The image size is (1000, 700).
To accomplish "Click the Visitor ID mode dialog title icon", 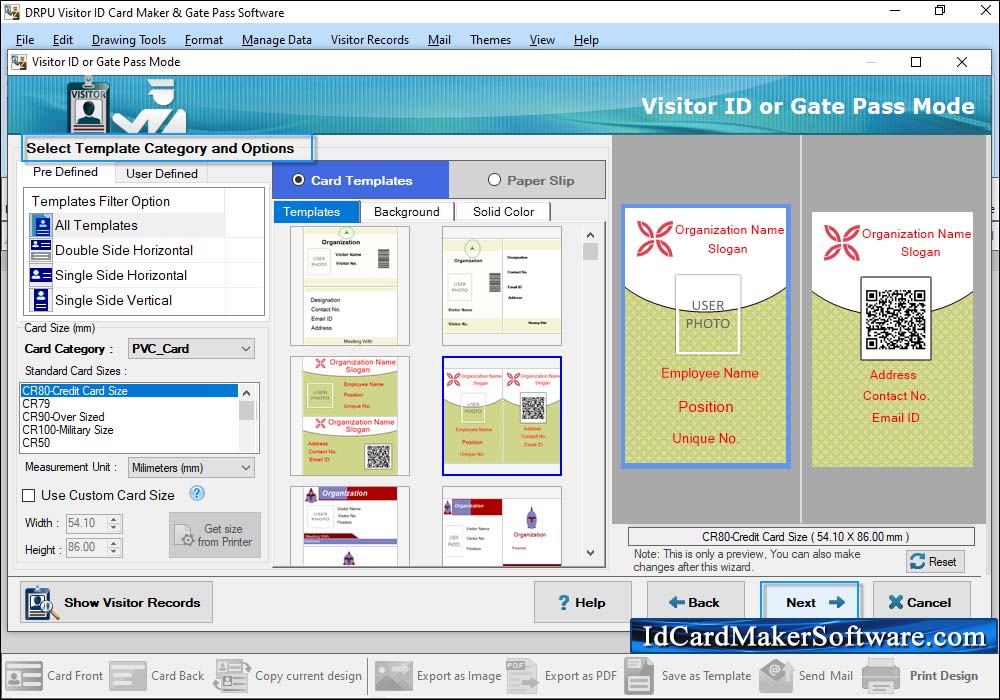I will pos(19,62).
